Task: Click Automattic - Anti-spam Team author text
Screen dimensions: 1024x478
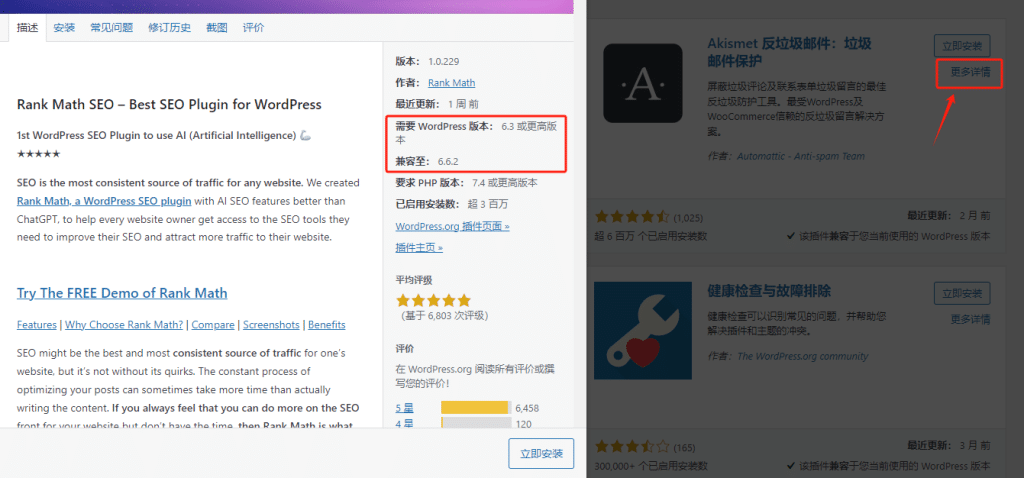Action: tap(801, 156)
